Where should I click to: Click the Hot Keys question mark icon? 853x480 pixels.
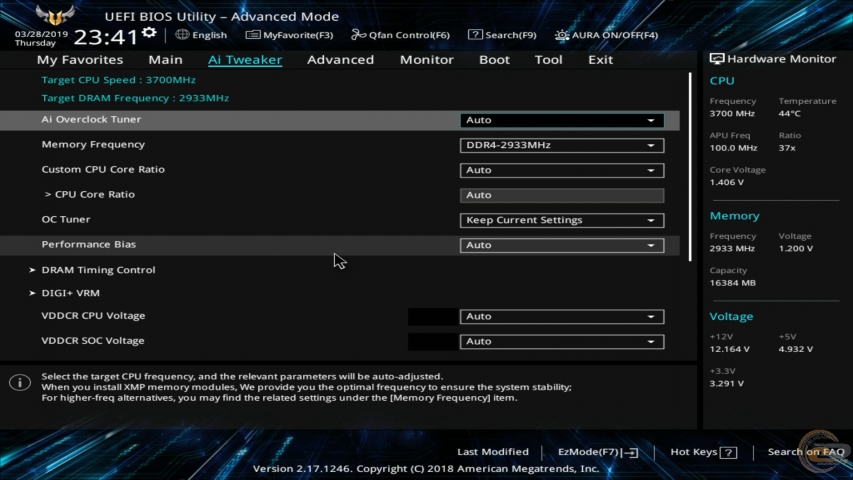coord(728,452)
